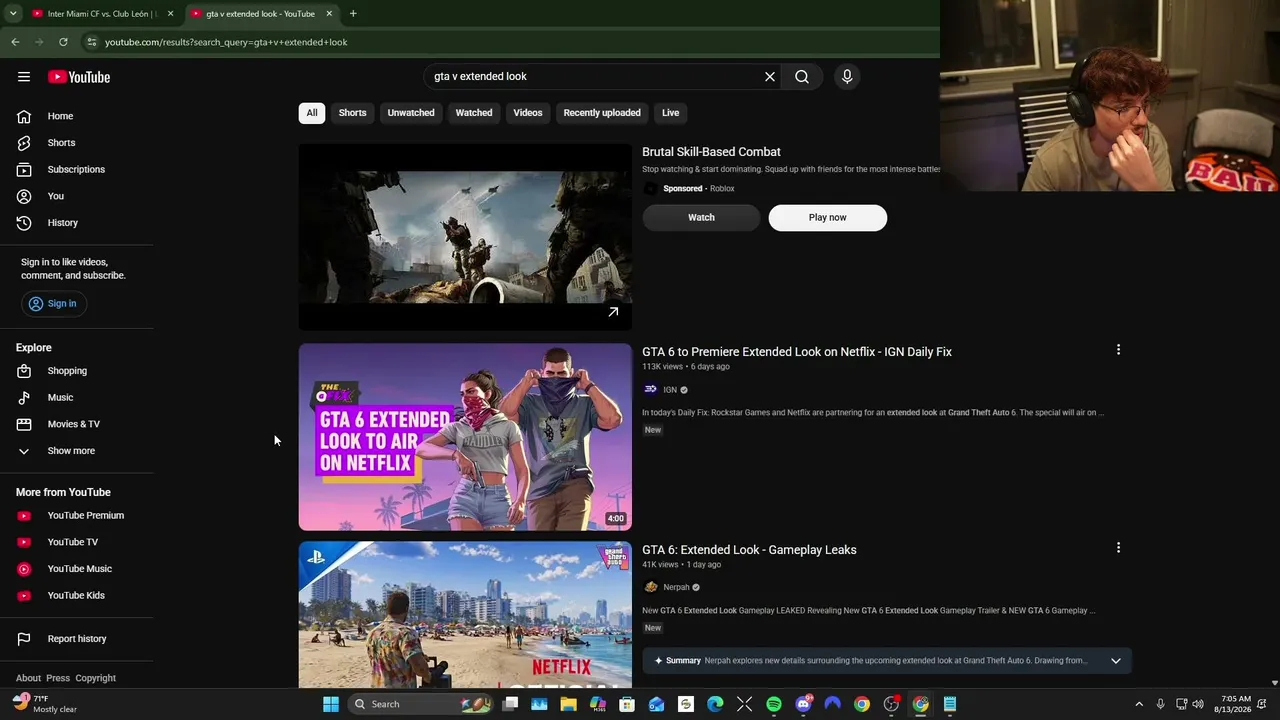Filter results by Live chip

(670, 113)
